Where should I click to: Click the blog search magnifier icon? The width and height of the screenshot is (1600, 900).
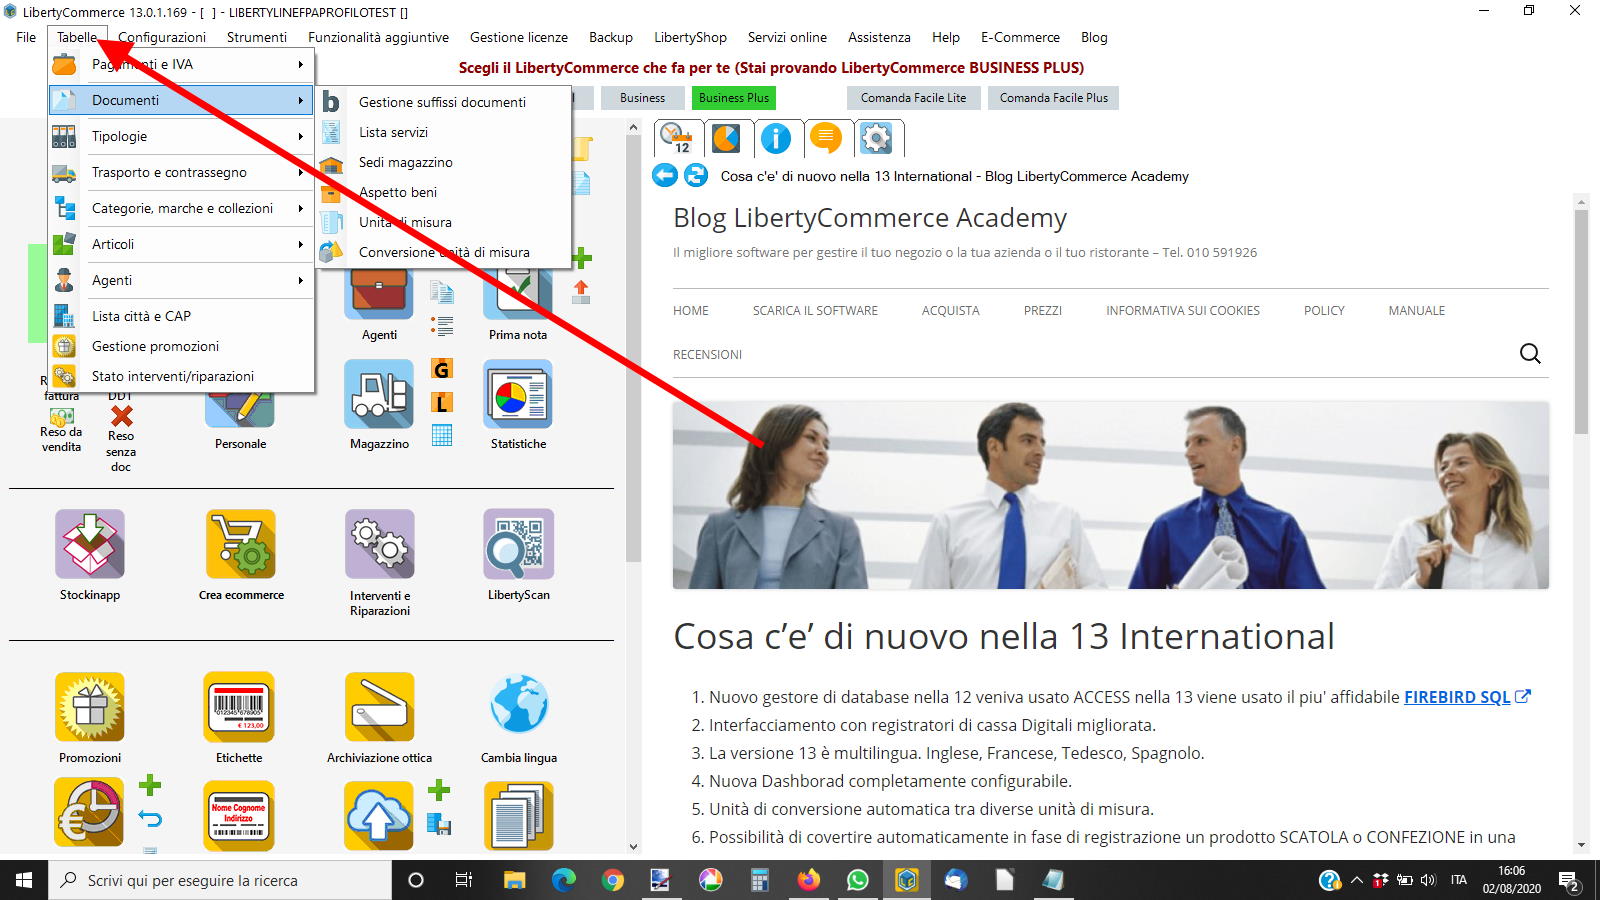pyautogui.click(x=1530, y=353)
